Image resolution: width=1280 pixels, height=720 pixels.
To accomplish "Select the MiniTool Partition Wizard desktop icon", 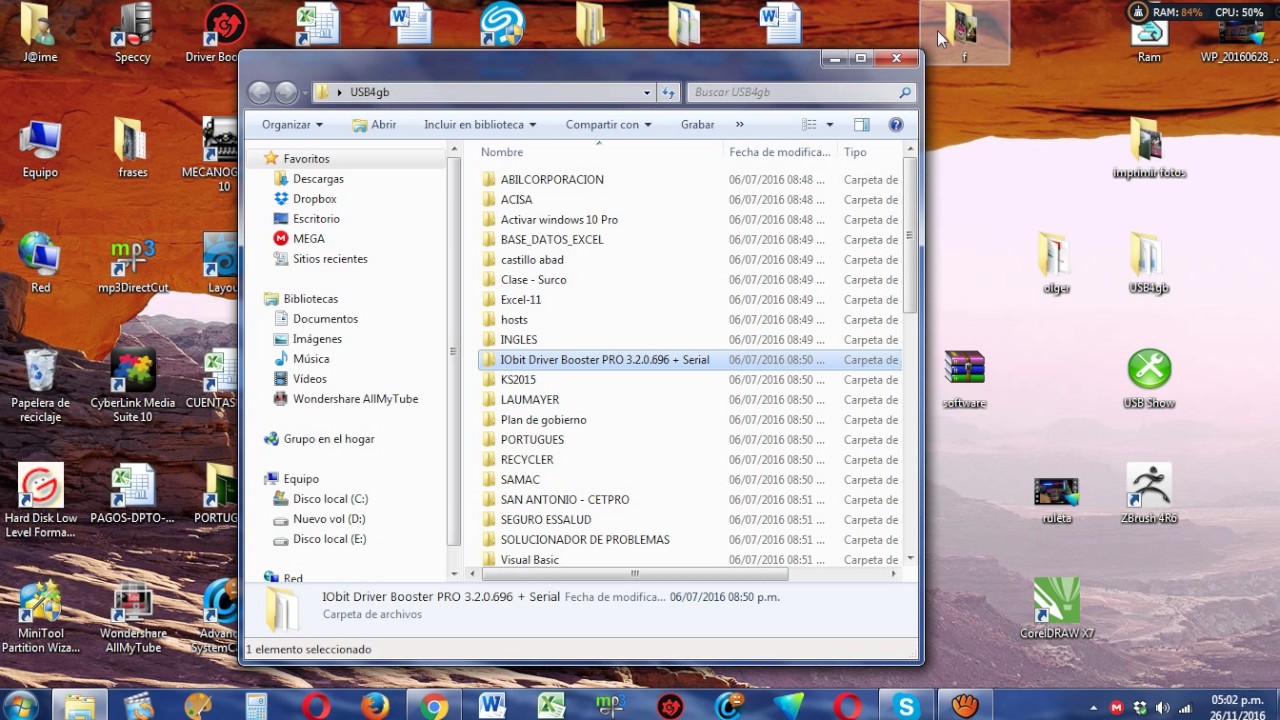I will coord(40,617).
